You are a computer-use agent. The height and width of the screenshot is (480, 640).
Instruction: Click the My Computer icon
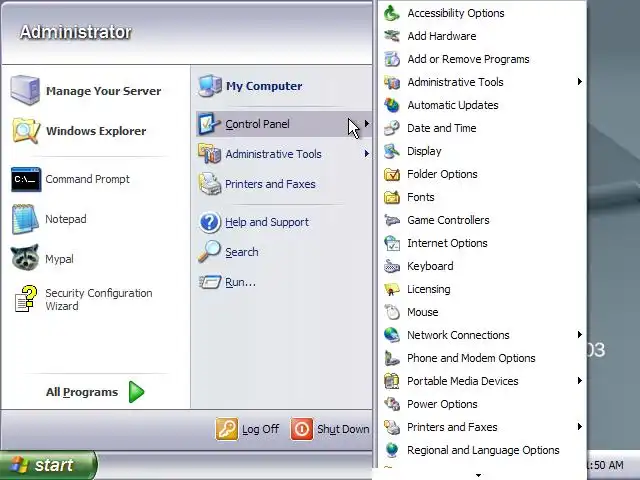pos(210,86)
